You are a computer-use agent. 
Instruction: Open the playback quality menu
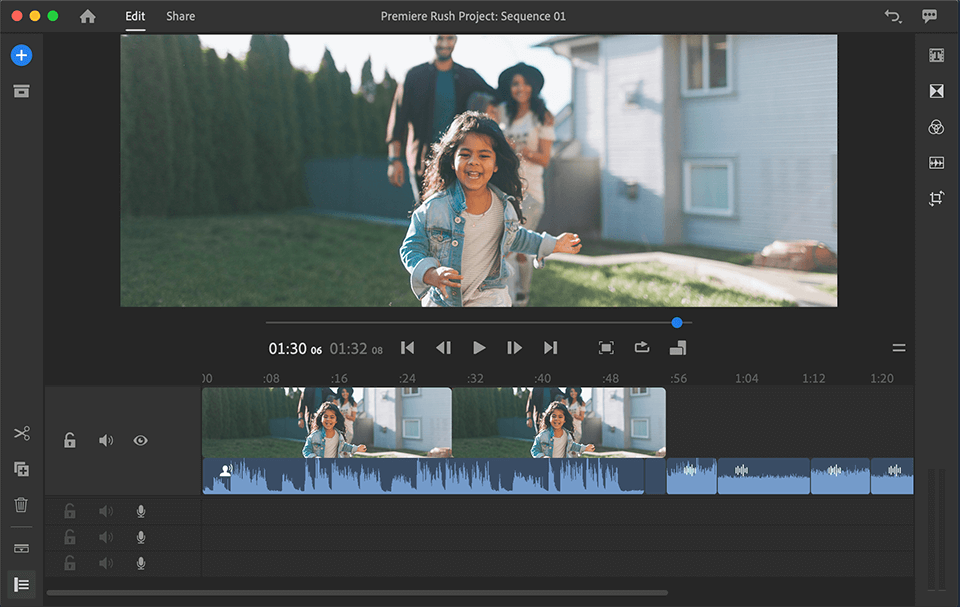coord(679,348)
